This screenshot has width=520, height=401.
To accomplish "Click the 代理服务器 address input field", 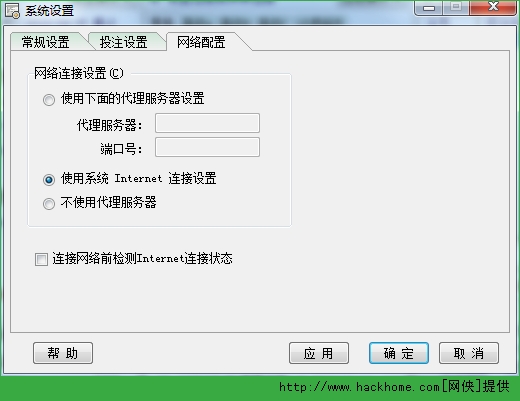I will (207, 123).
